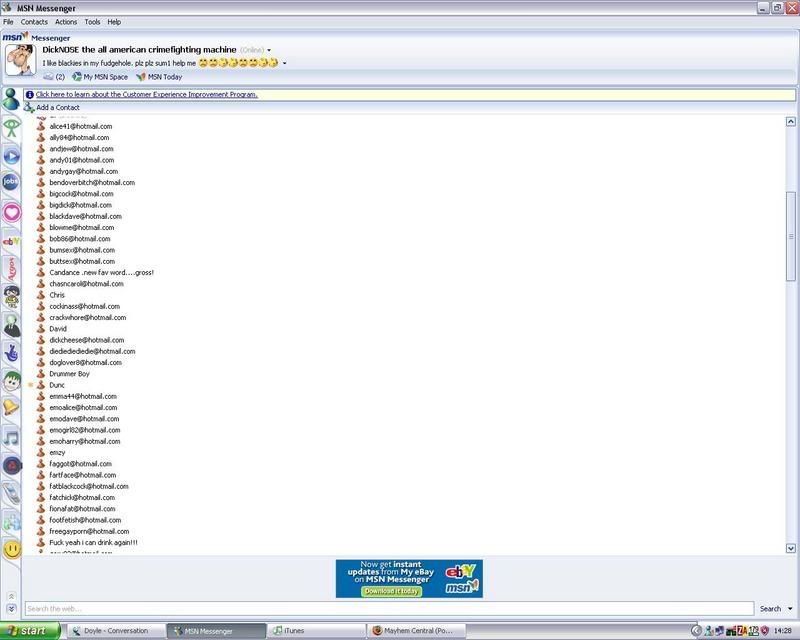800x640 pixels.
Task: Open the yellow smiley face sidebar tab
Action: coord(11,549)
